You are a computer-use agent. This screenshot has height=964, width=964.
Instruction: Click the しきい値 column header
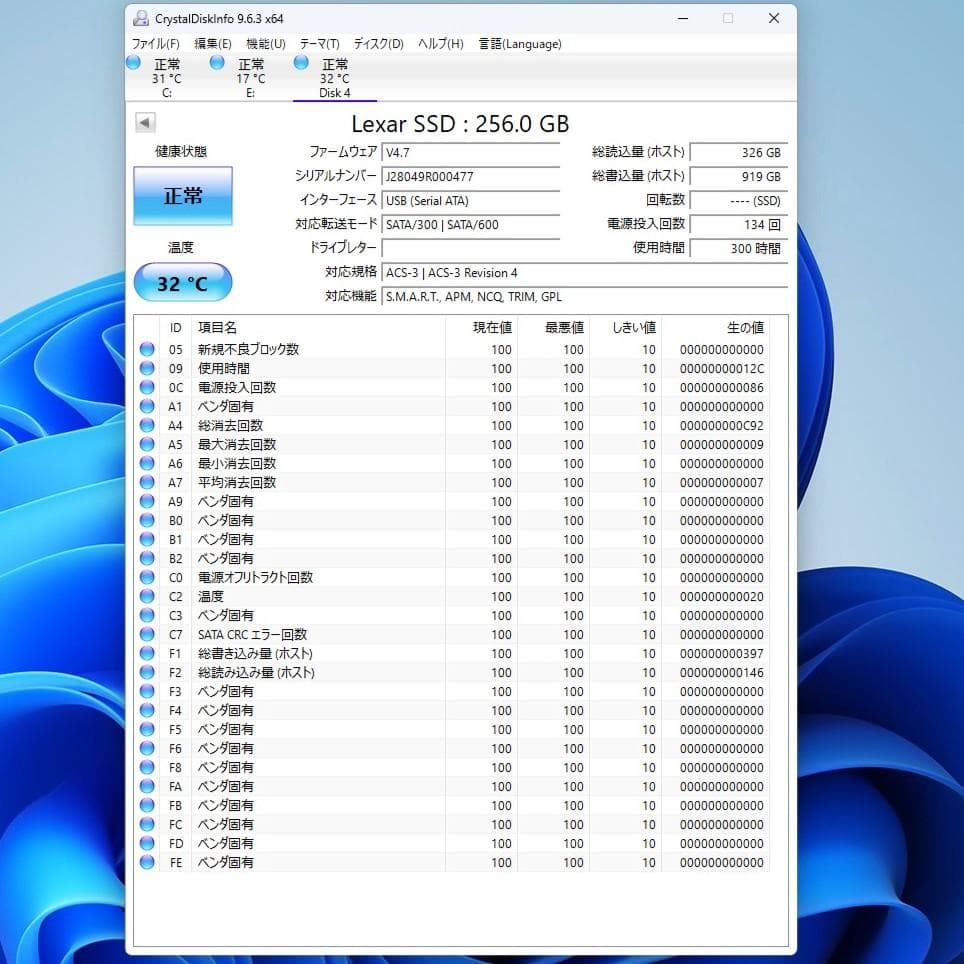pos(625,328)
